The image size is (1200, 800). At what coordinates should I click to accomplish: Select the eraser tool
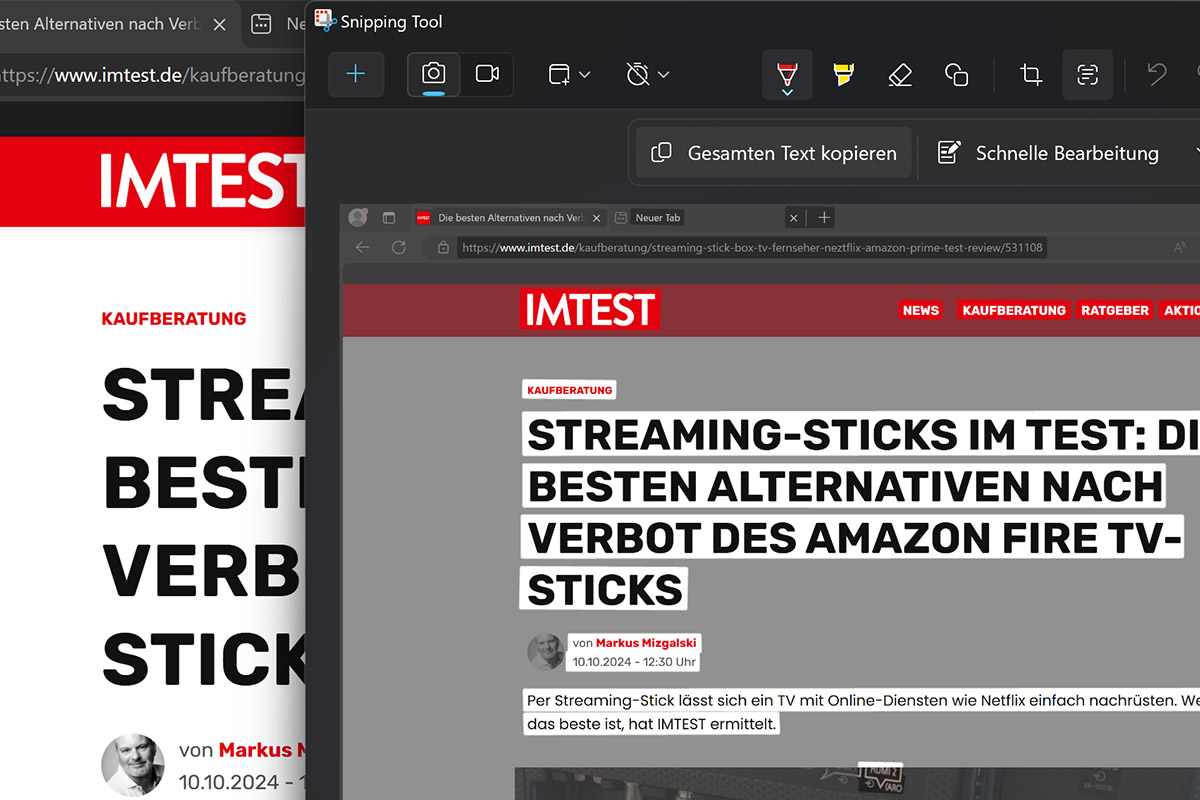point(900,74)
